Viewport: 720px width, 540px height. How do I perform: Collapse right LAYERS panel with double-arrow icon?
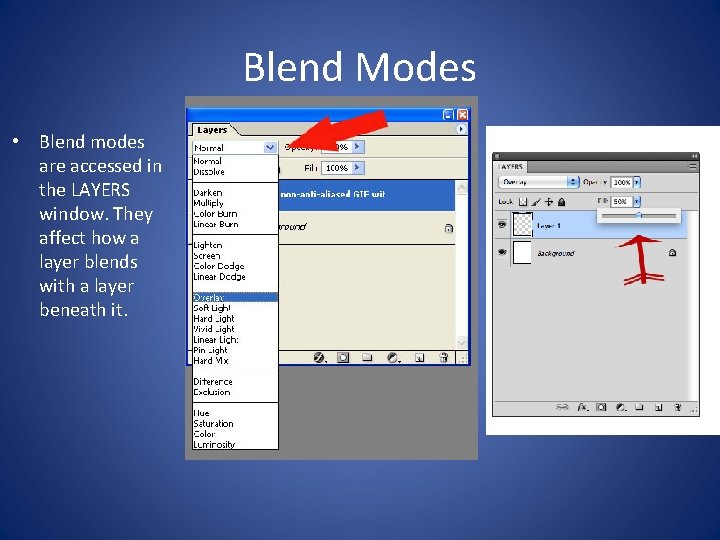pyautogui.click(x=694, y=156)
